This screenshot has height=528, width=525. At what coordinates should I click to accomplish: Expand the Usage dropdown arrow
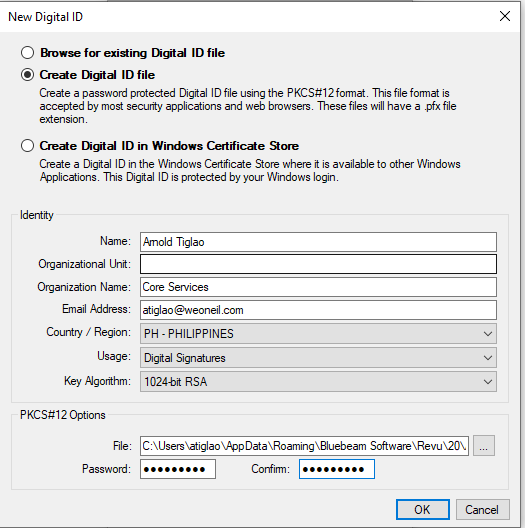pyautogui.click(x=487, y=358)
